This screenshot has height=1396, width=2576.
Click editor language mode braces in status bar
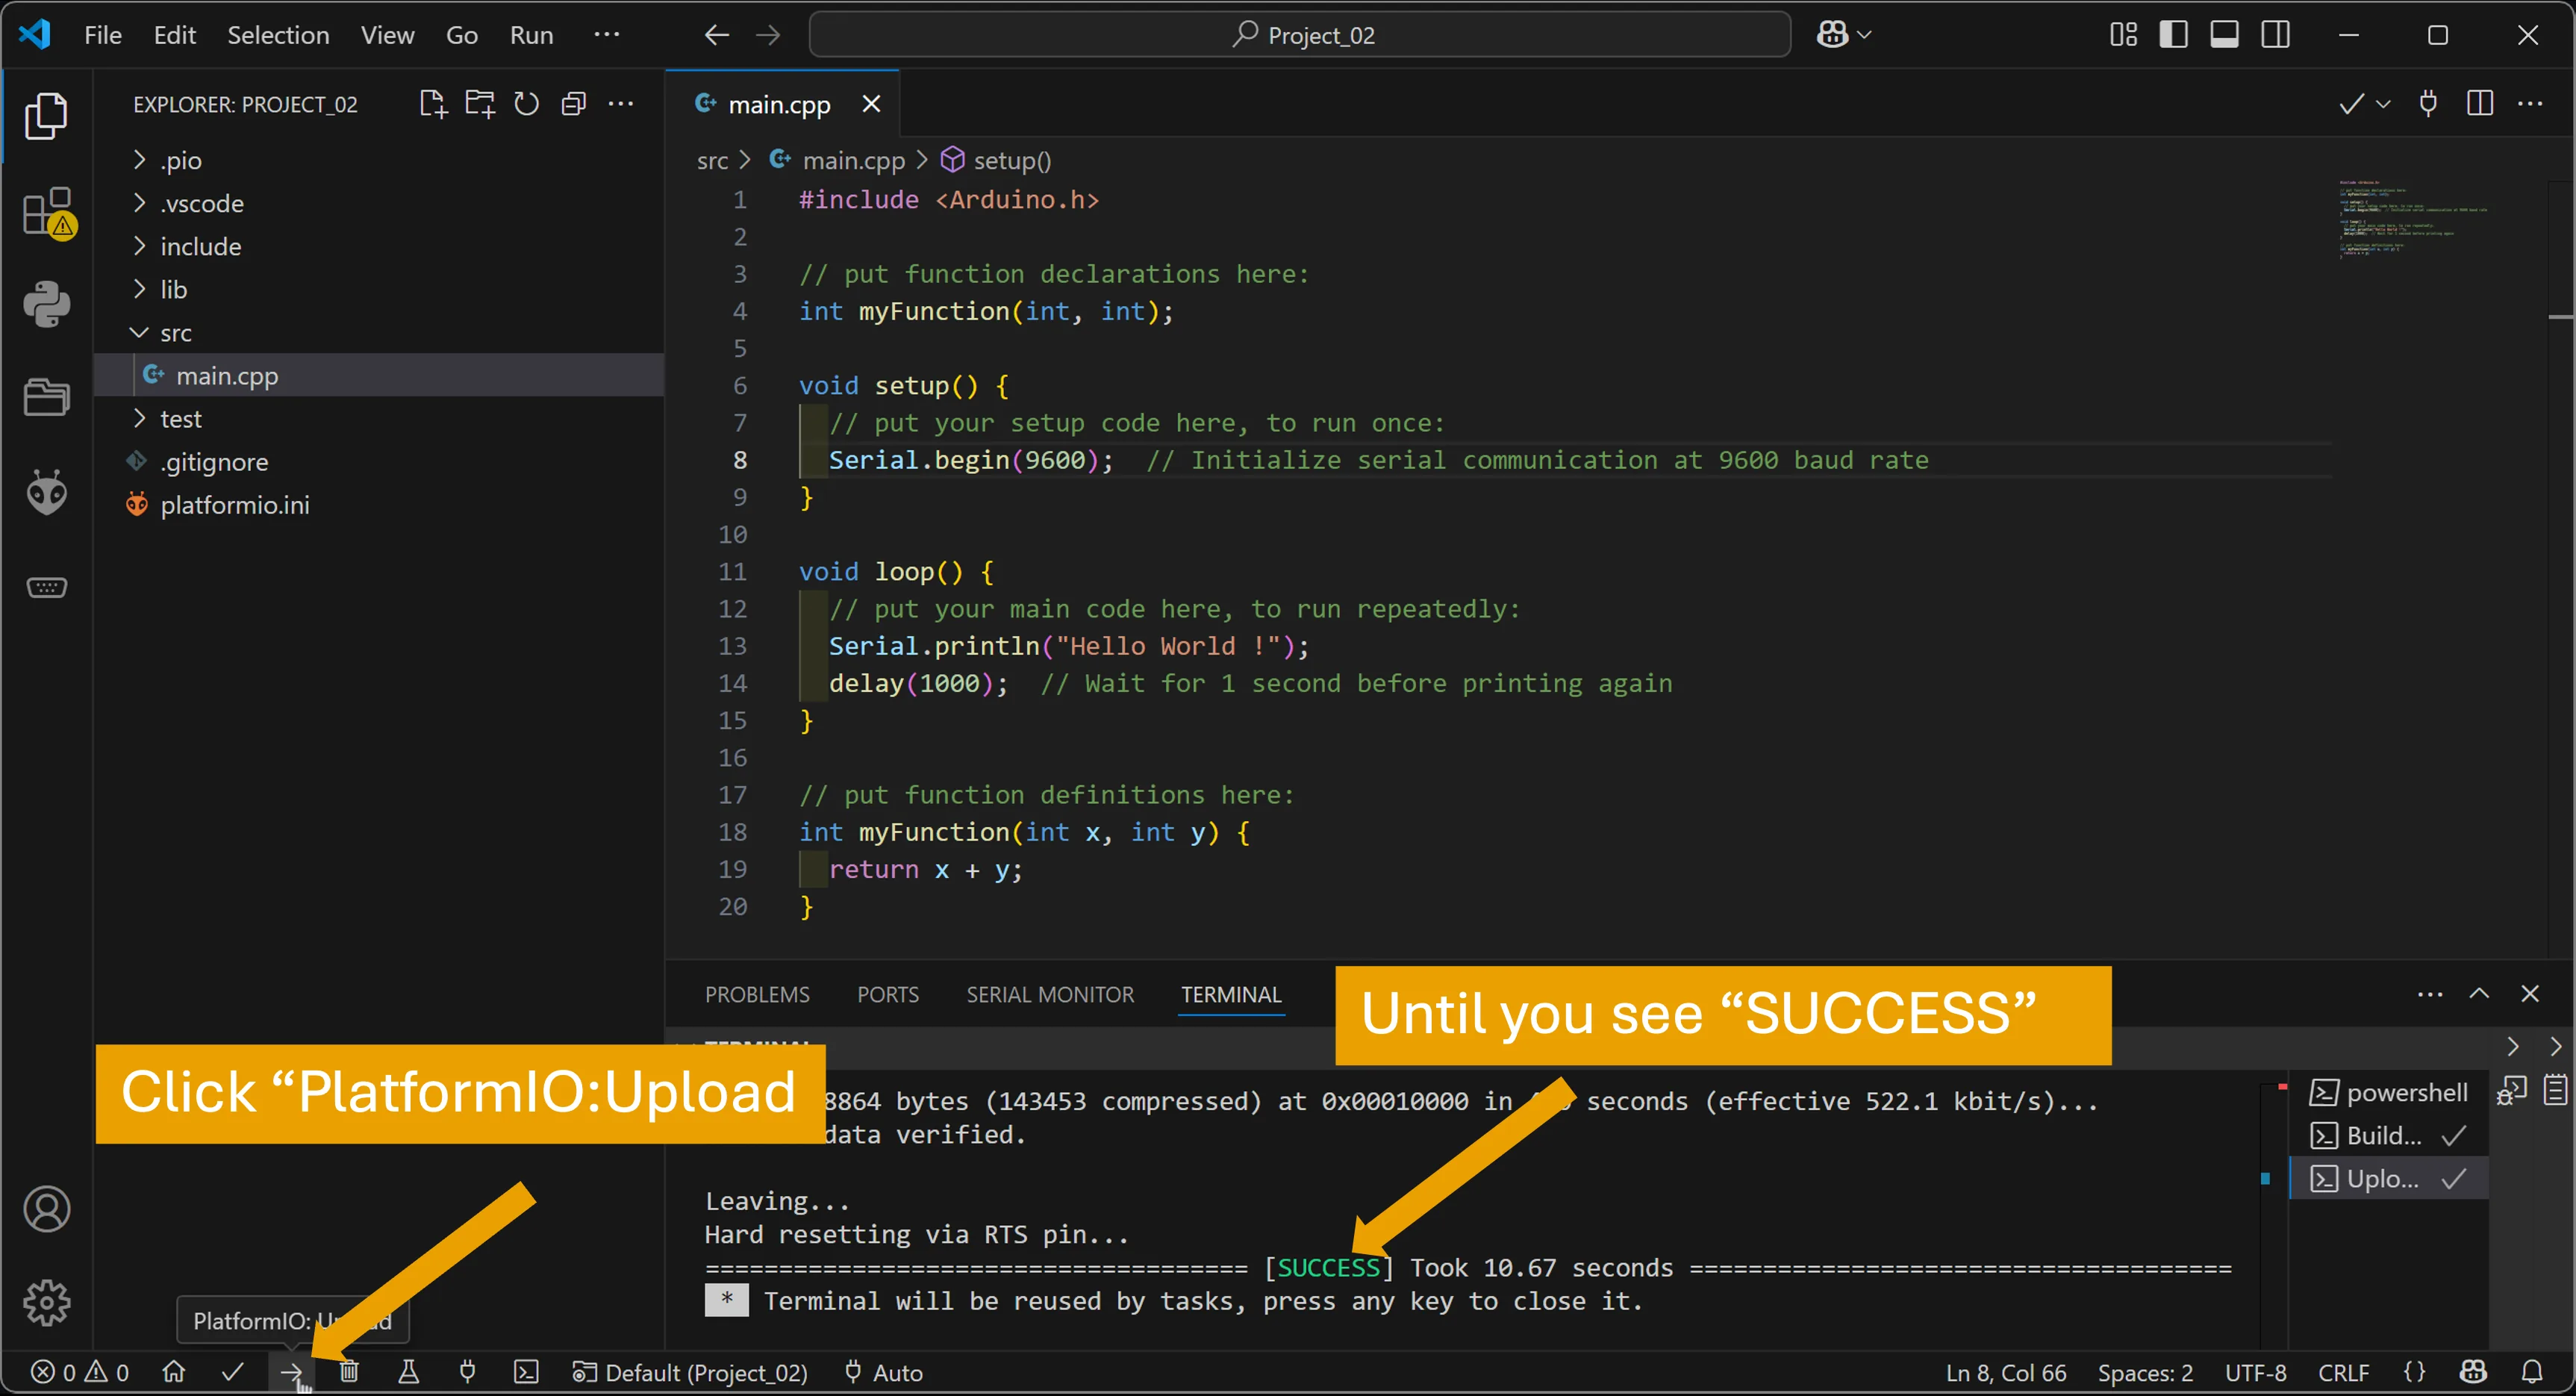pyautogui.click(x=2415, y=1372)
